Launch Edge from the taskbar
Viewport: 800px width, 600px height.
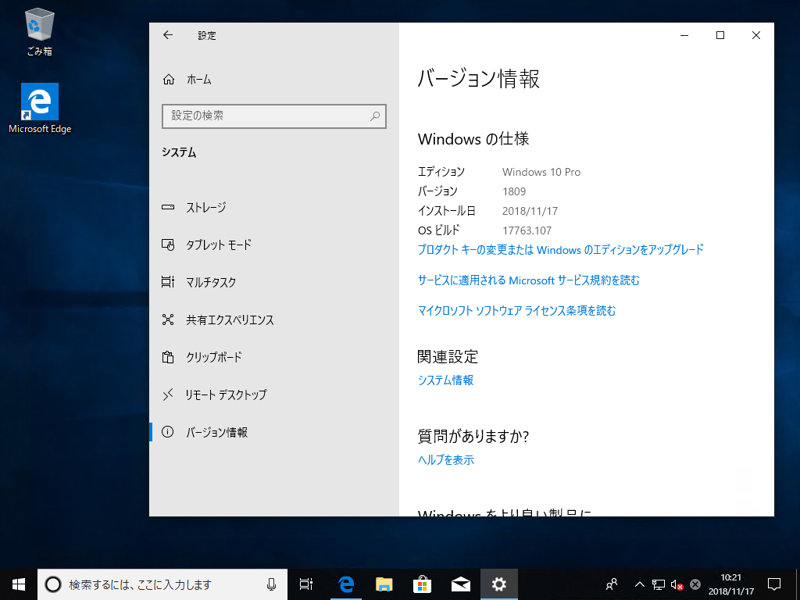pos(346,584)
